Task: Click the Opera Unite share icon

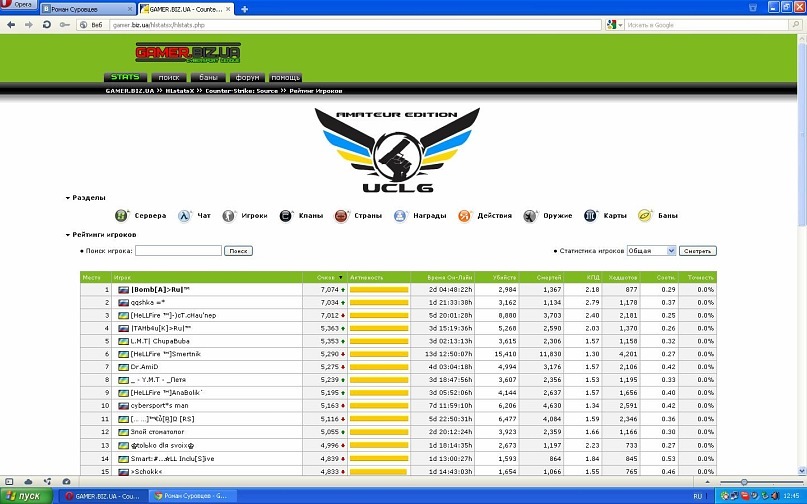Action: 47,482
